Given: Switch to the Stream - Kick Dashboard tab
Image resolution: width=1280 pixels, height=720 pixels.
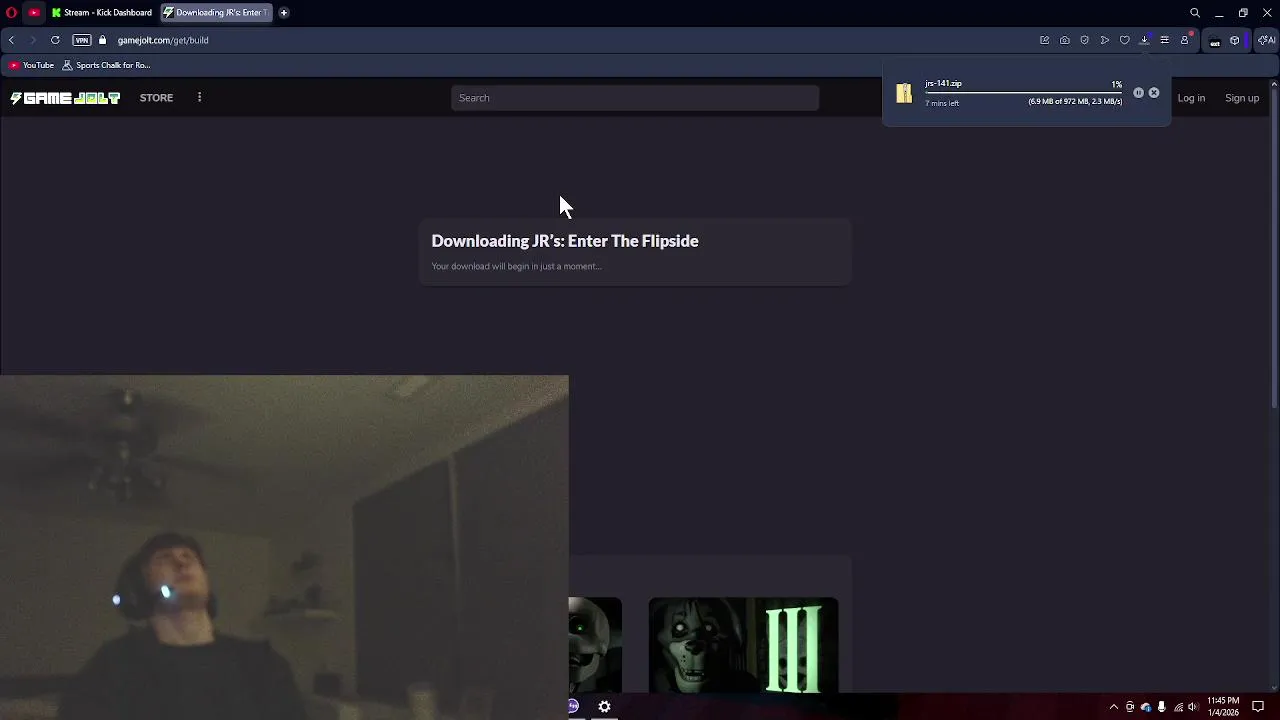Looking at the screenshot, I should 102,13.
